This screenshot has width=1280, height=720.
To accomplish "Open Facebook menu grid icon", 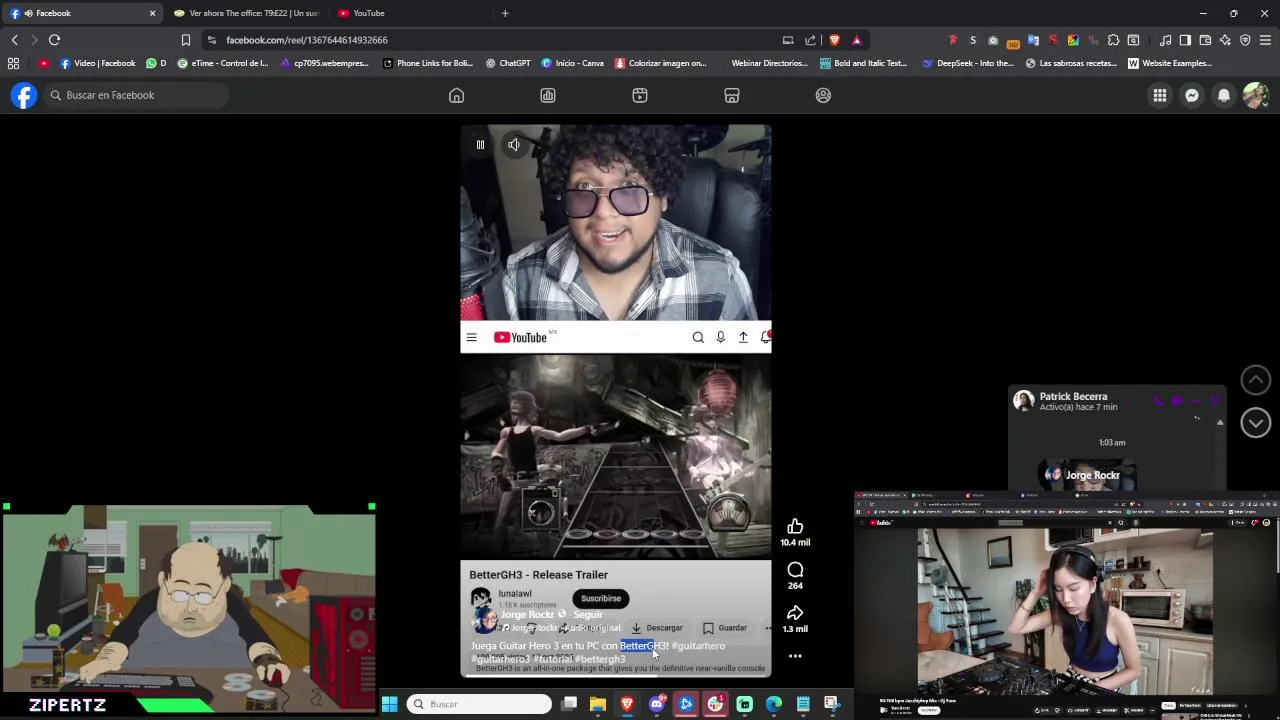I will tap(1160, 95).
